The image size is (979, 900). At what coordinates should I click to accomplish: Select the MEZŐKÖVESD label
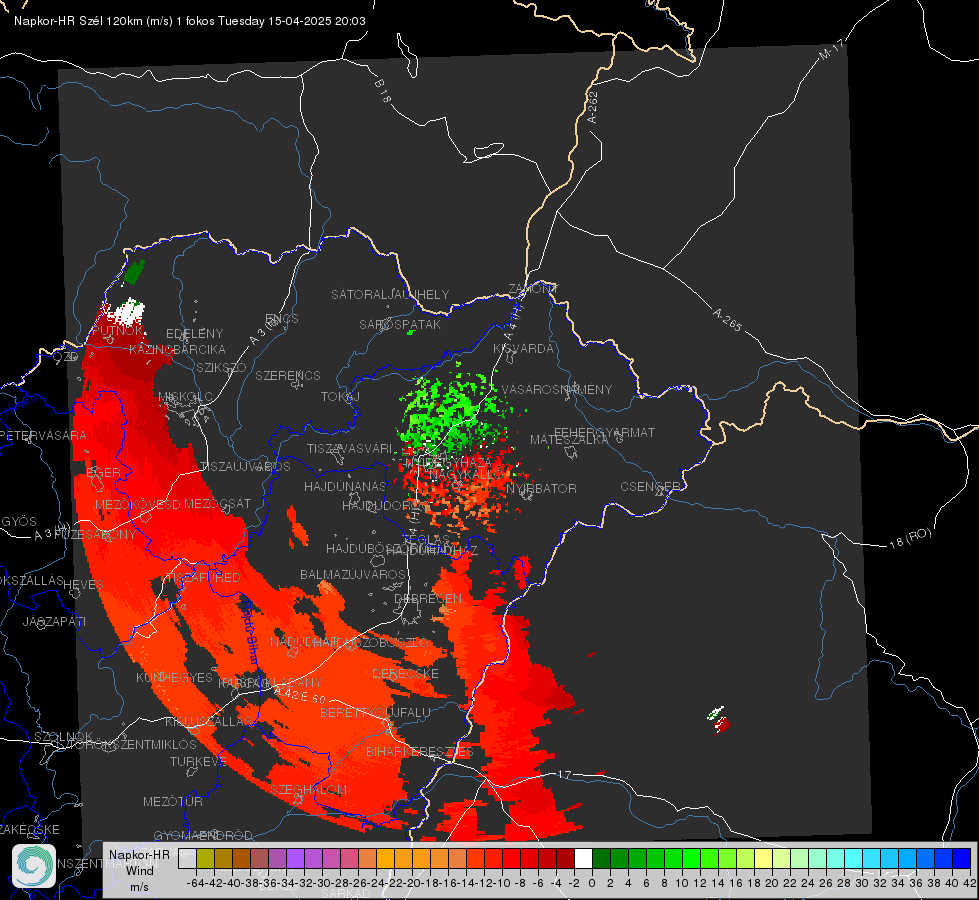tap(138, 505)
